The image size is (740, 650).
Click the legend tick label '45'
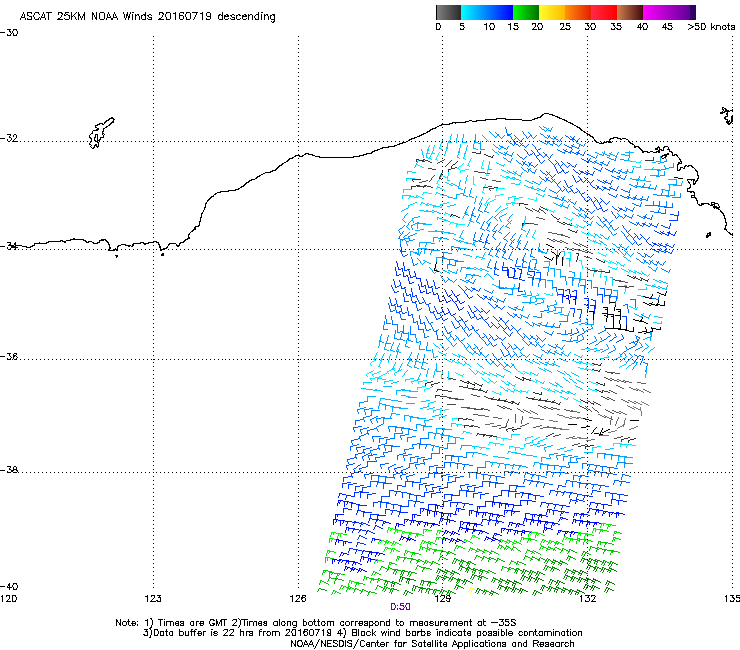click(x=667, y=27)
